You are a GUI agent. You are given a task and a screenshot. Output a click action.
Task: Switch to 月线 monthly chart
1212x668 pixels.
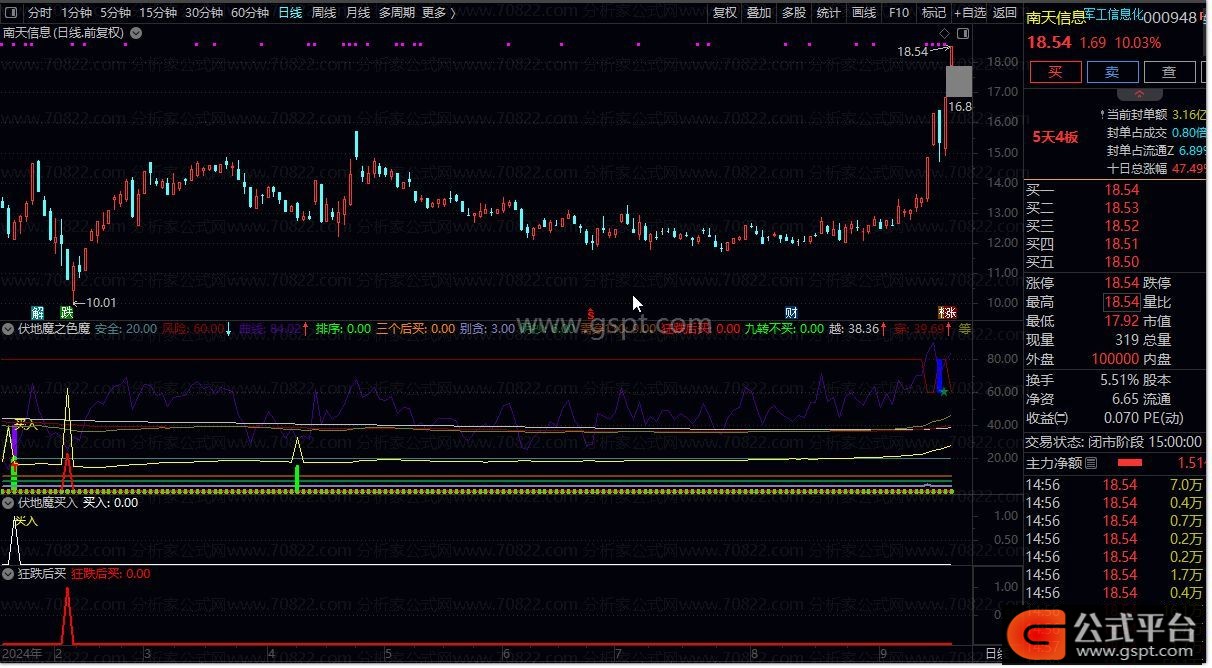(357, 13)
